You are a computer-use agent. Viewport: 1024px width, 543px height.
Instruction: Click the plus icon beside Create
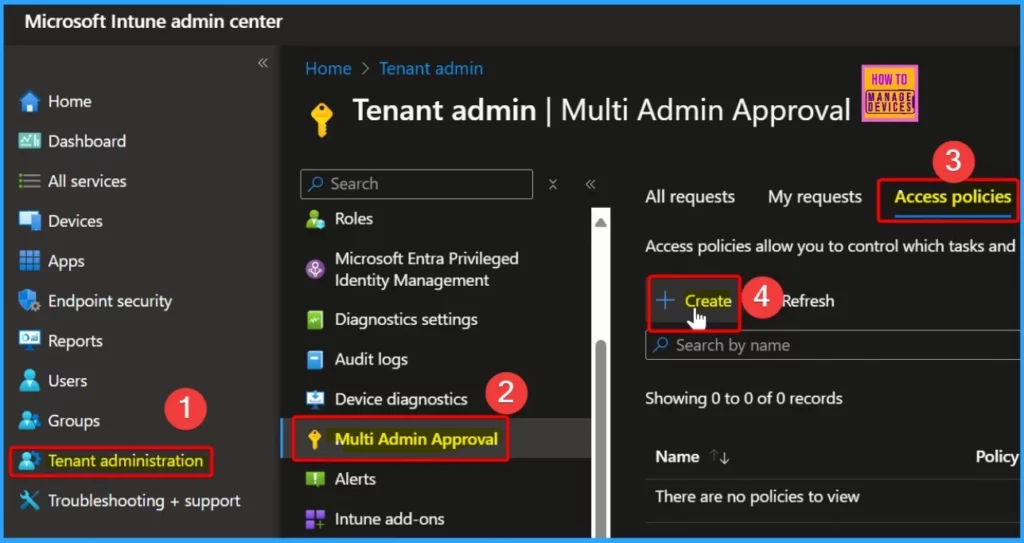665,301
